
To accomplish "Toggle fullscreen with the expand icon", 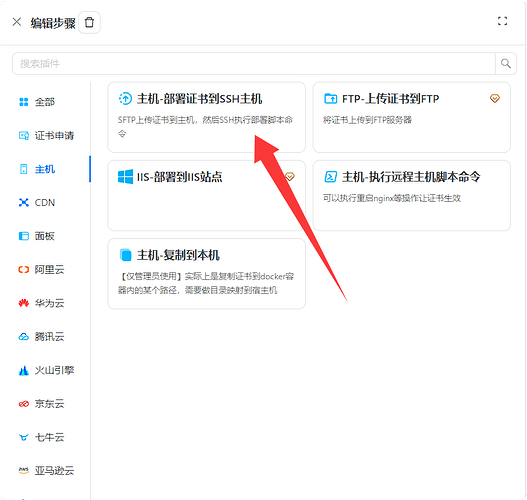I will tap(502, 21).
